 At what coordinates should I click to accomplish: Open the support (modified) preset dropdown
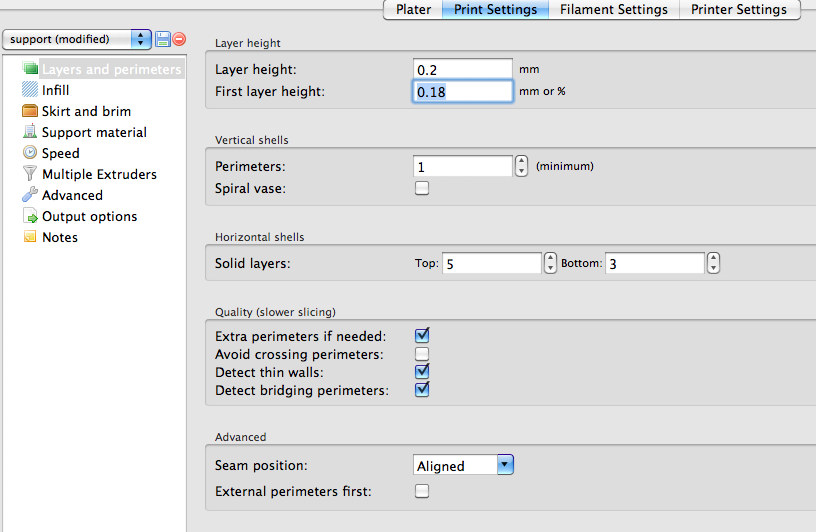click(x=76, y=39)
